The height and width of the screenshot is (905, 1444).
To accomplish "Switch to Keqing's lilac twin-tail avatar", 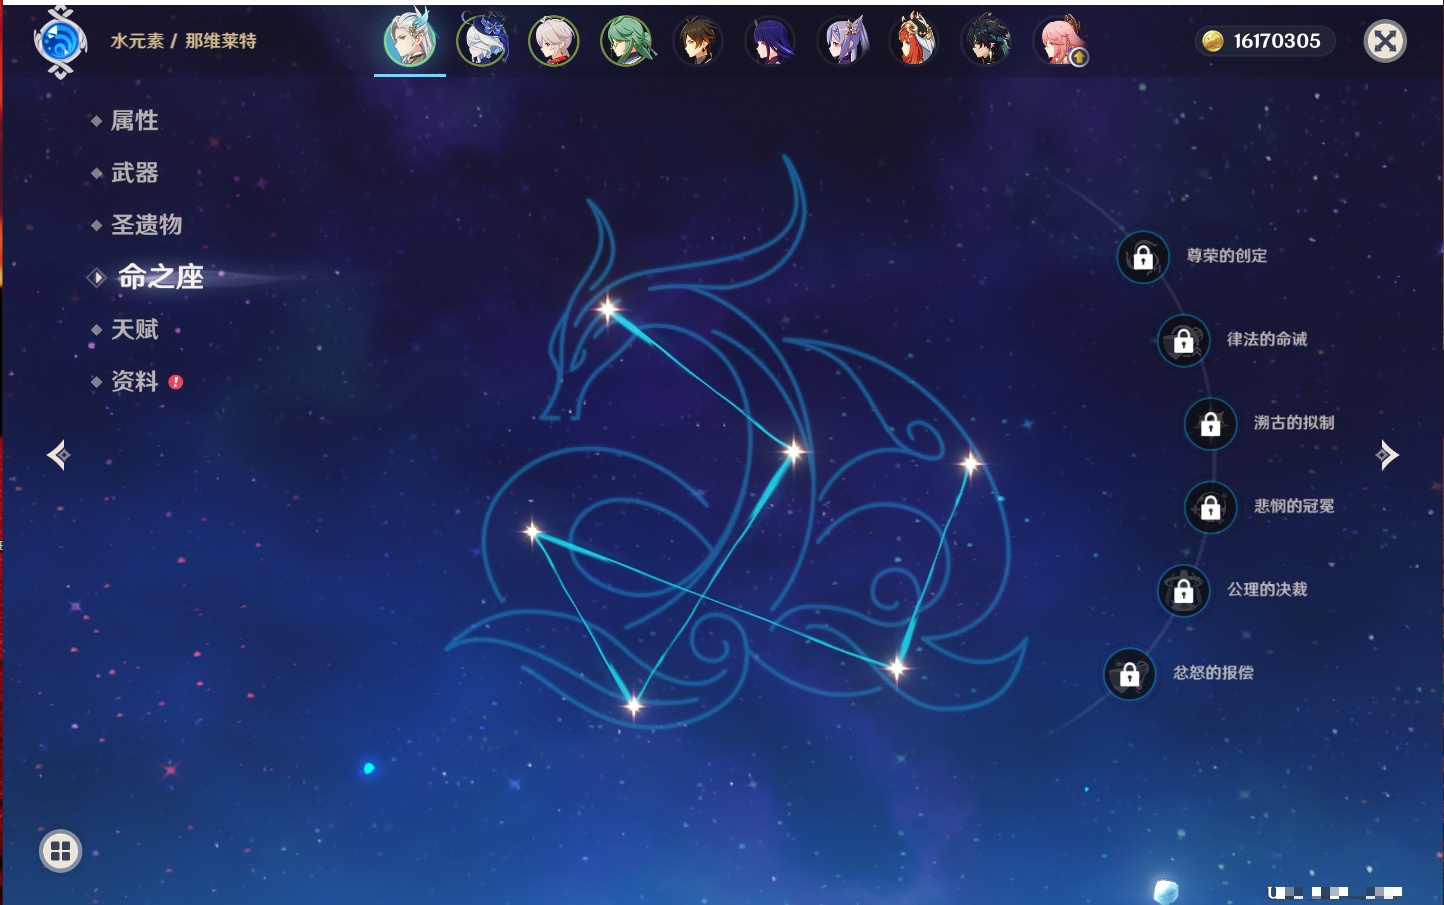I will pos(842,41).
